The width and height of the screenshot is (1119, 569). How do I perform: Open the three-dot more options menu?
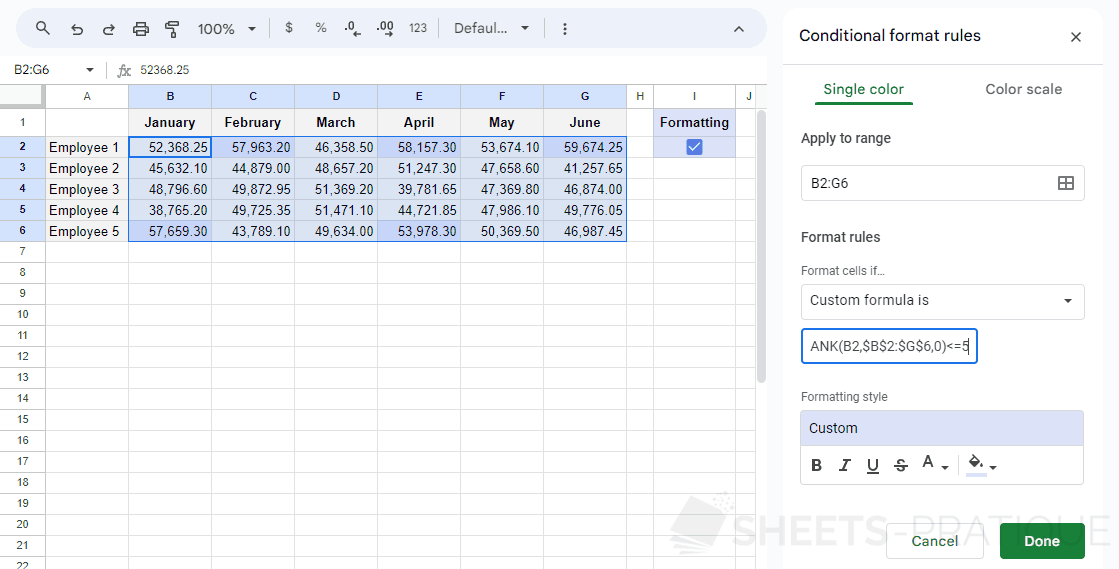tap(564, 29)
